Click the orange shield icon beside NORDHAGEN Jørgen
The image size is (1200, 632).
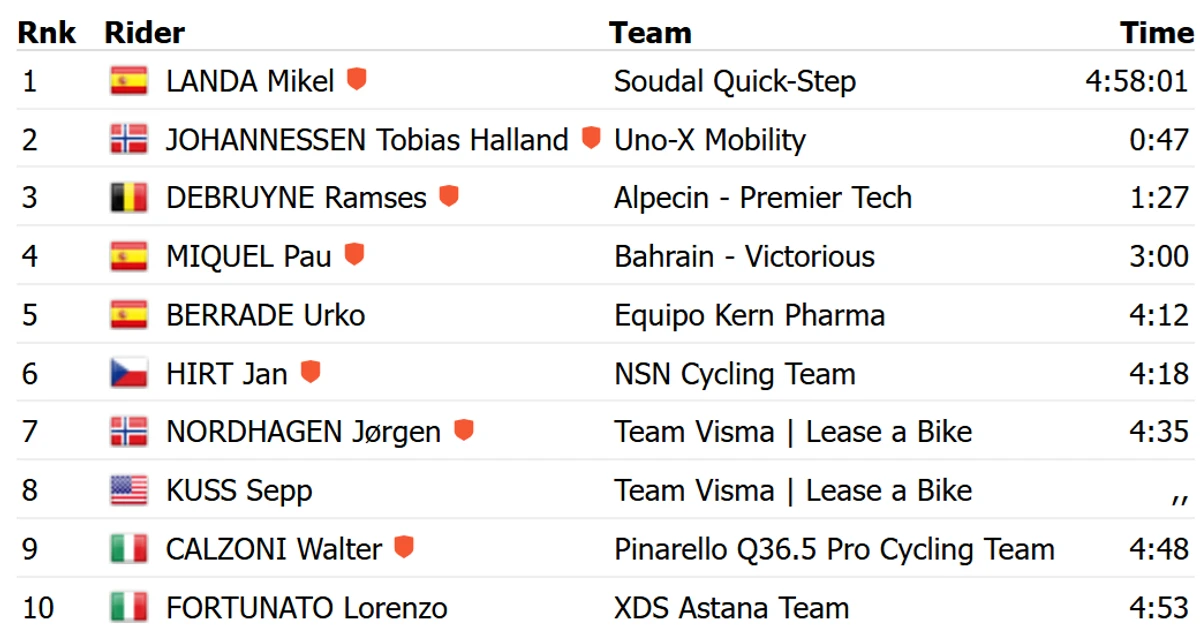click(463, 430)
